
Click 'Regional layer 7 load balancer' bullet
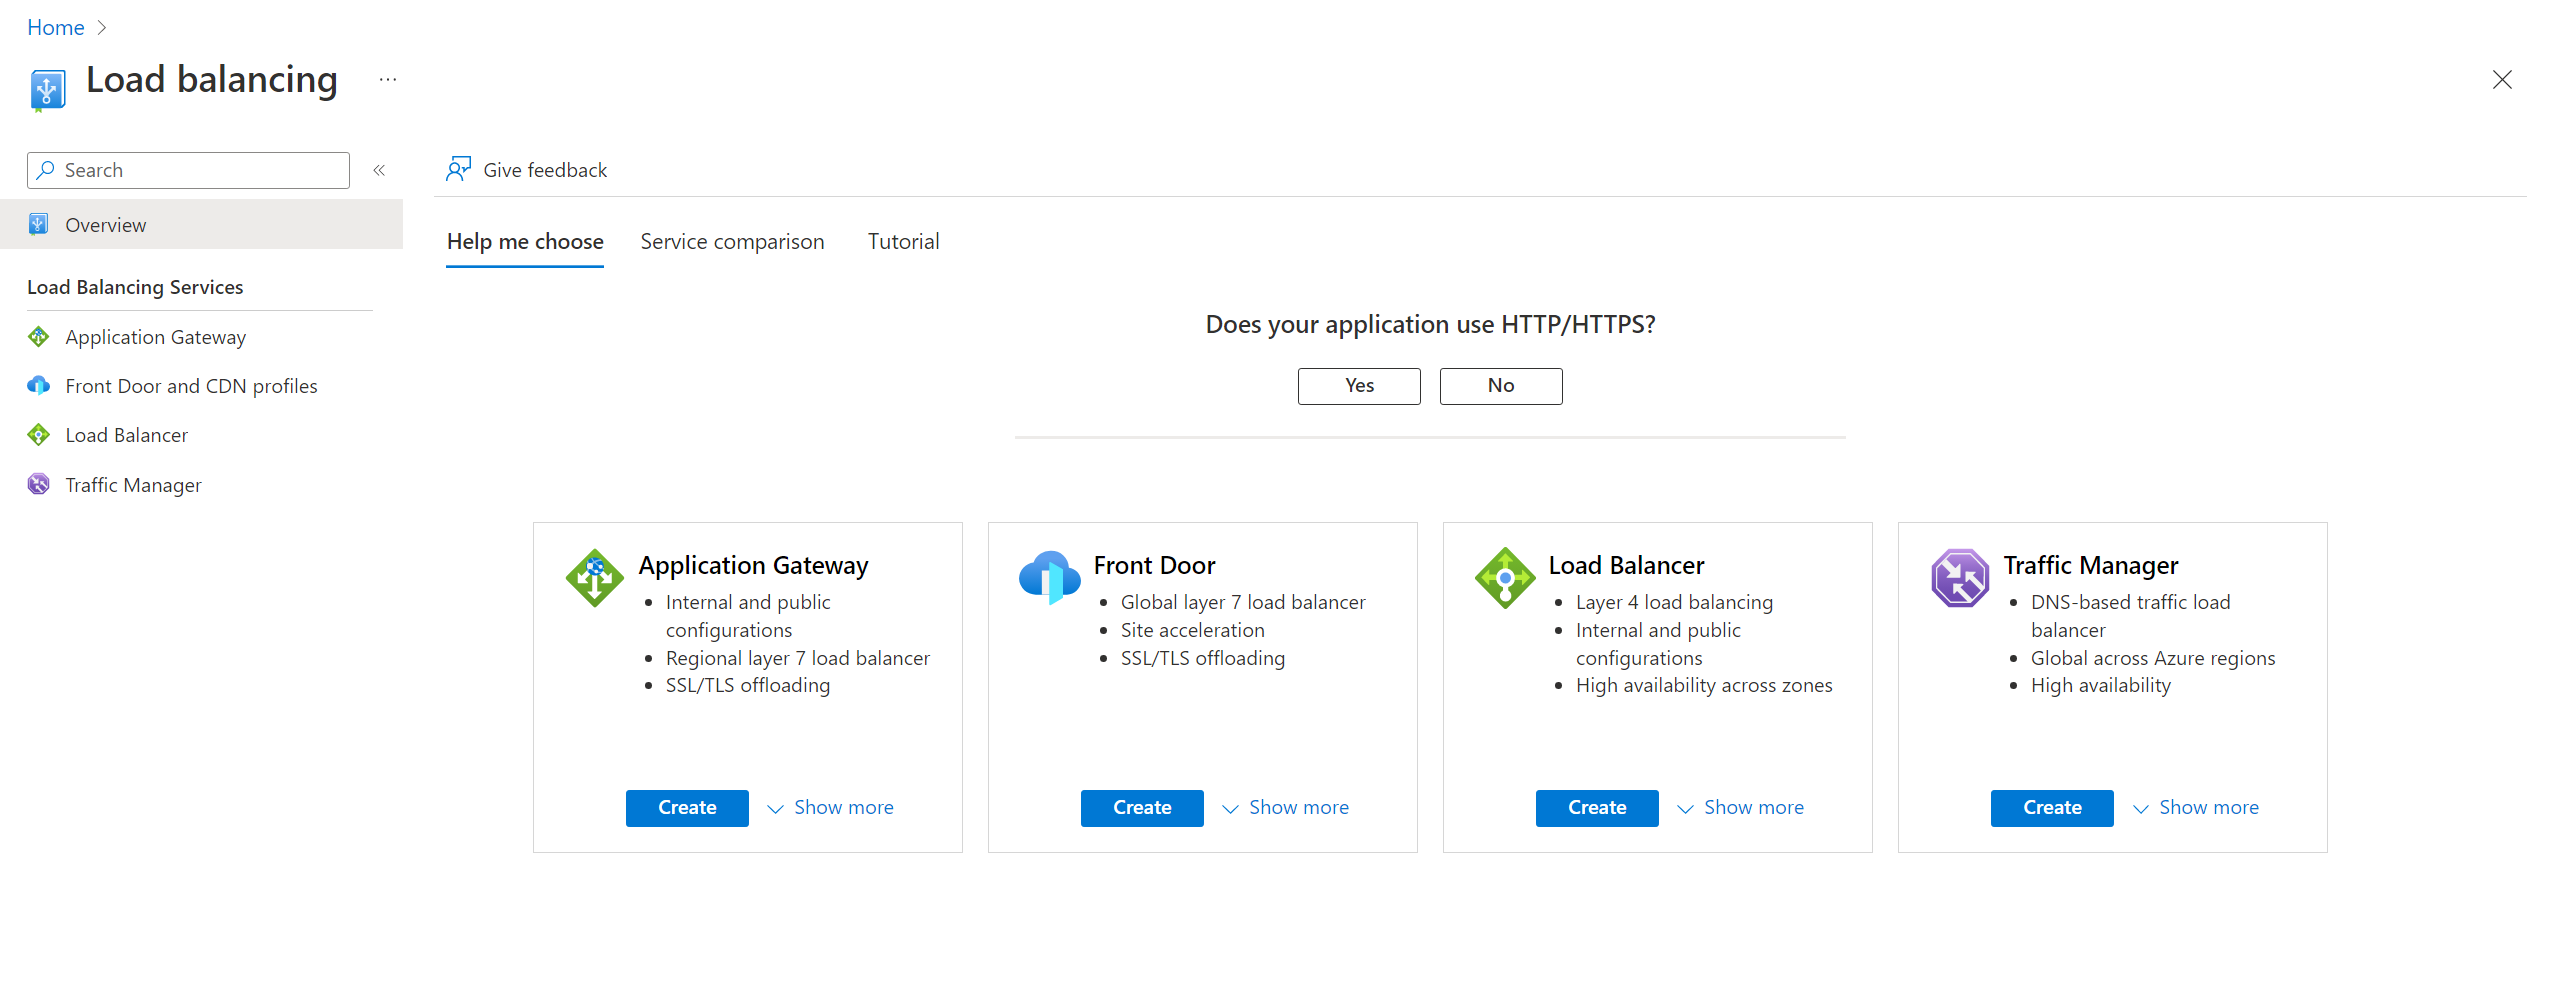tap(798, 658)
